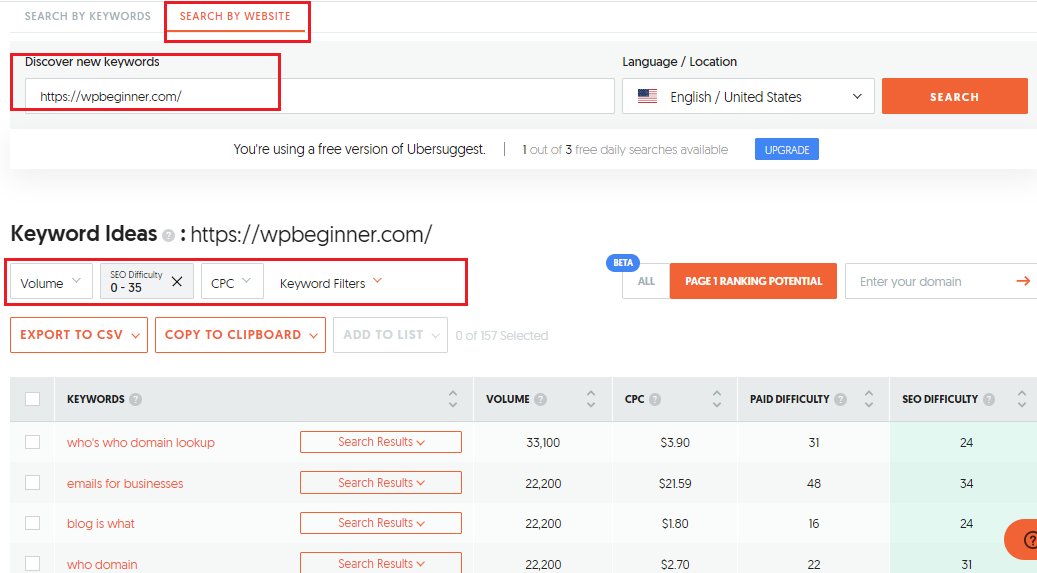Screen dimensions: 1037x573
Task: Click the 33,100 volume cell
Action: click(x=543, y=443)
